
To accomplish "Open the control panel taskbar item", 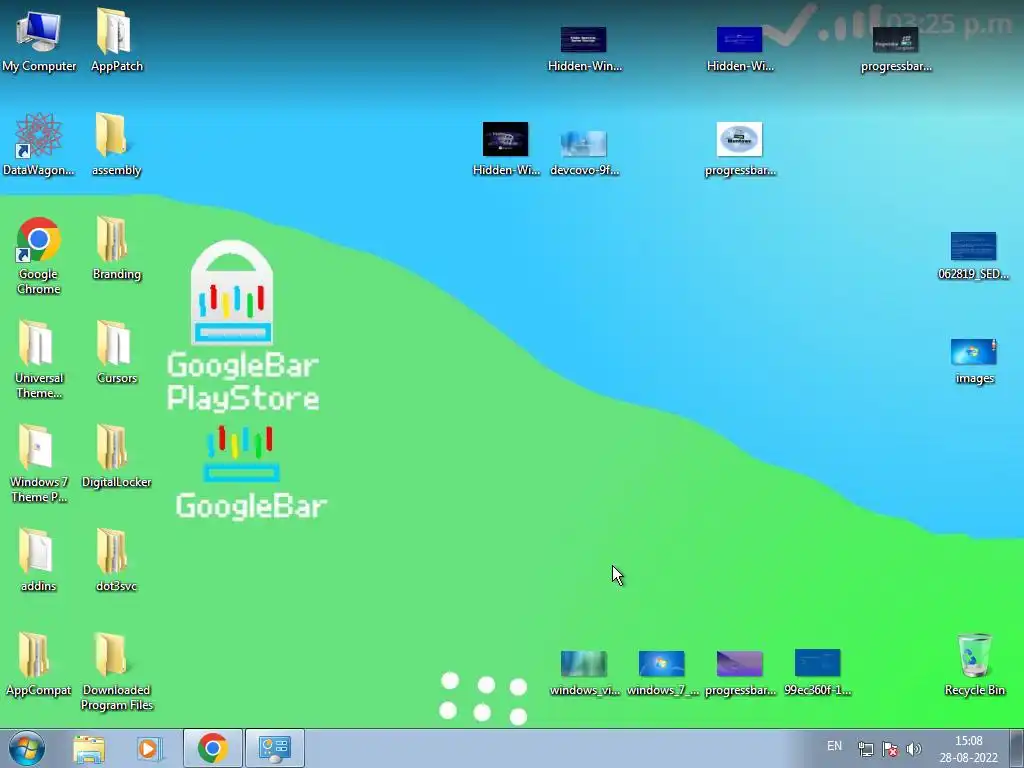I will 275,748.
